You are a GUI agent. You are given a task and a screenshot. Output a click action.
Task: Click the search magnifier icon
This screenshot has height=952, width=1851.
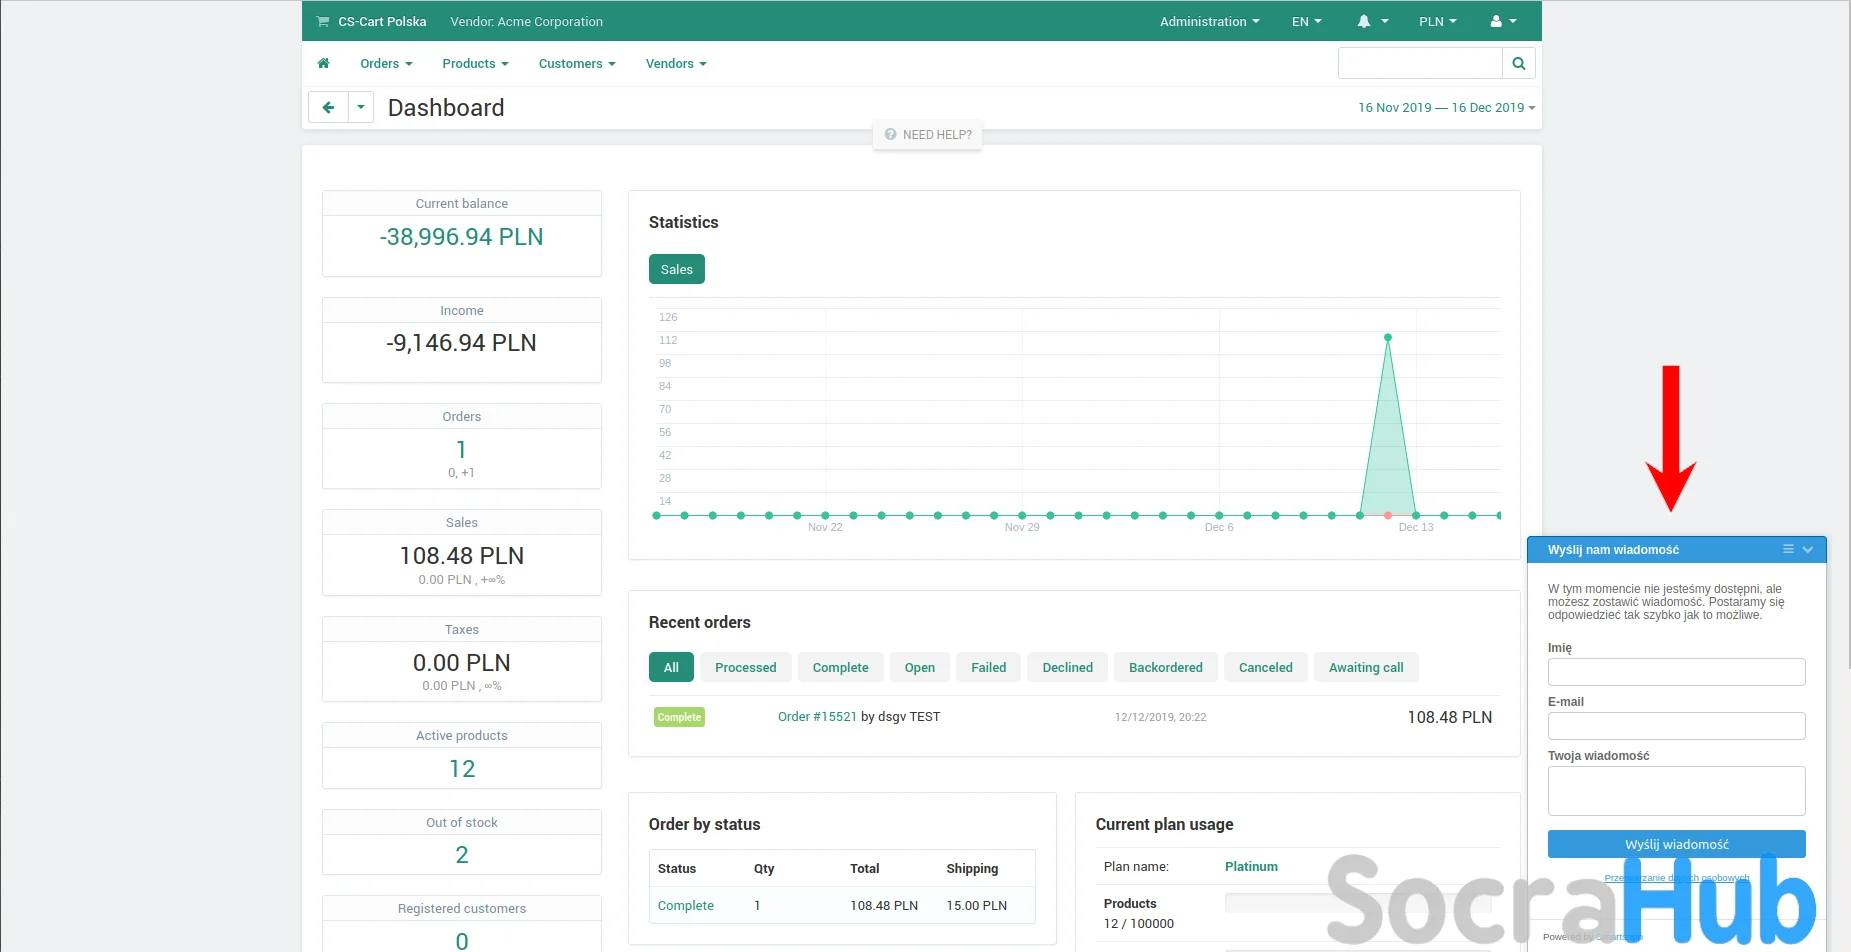point(1518,63)
